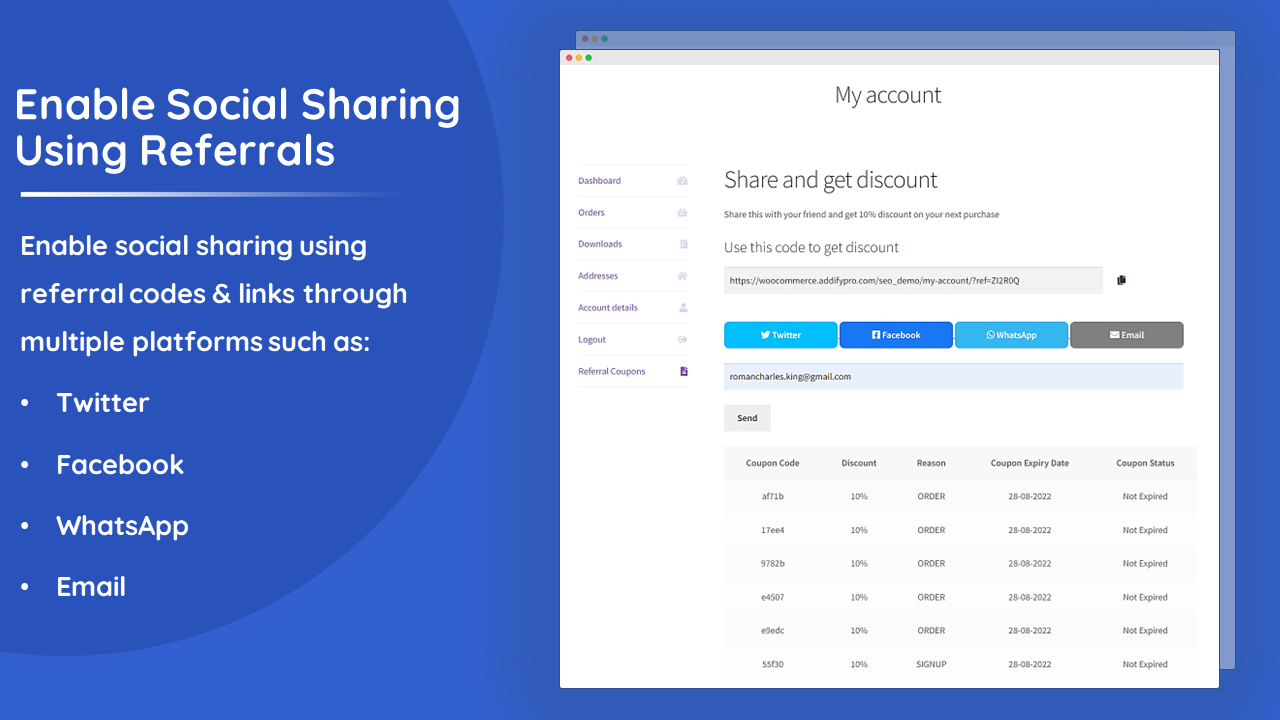Click the Addresses home icon
Image resolution: width=1280 pixels, height=720 pixels.
[682, 276]
